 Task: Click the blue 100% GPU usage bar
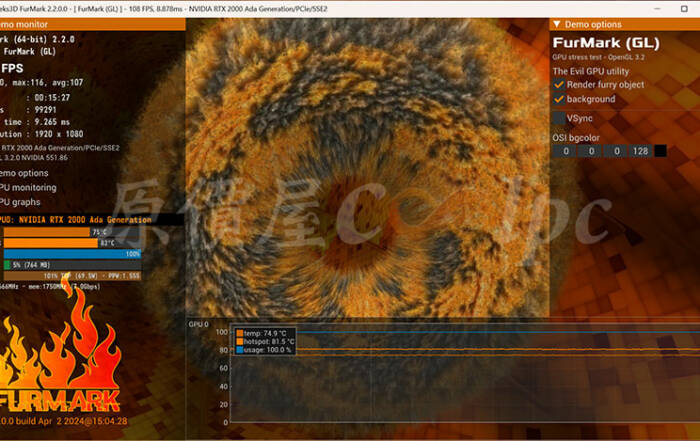(72, 254)
